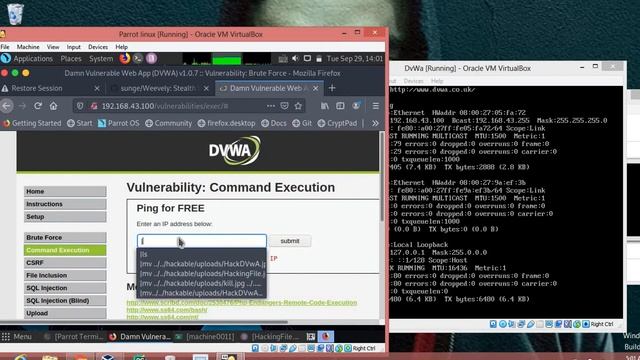Go to Firefox home page
Image resolution: width=640 pixels, height=360 pixels.
pos(53,106)
